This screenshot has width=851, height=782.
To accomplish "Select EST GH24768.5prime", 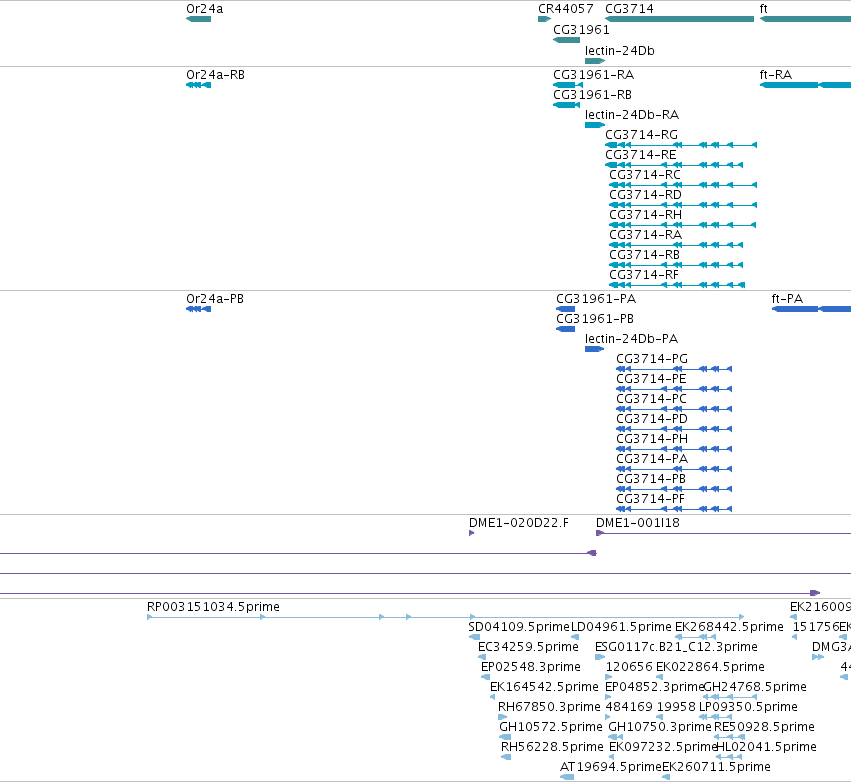I will pos(730,697).
